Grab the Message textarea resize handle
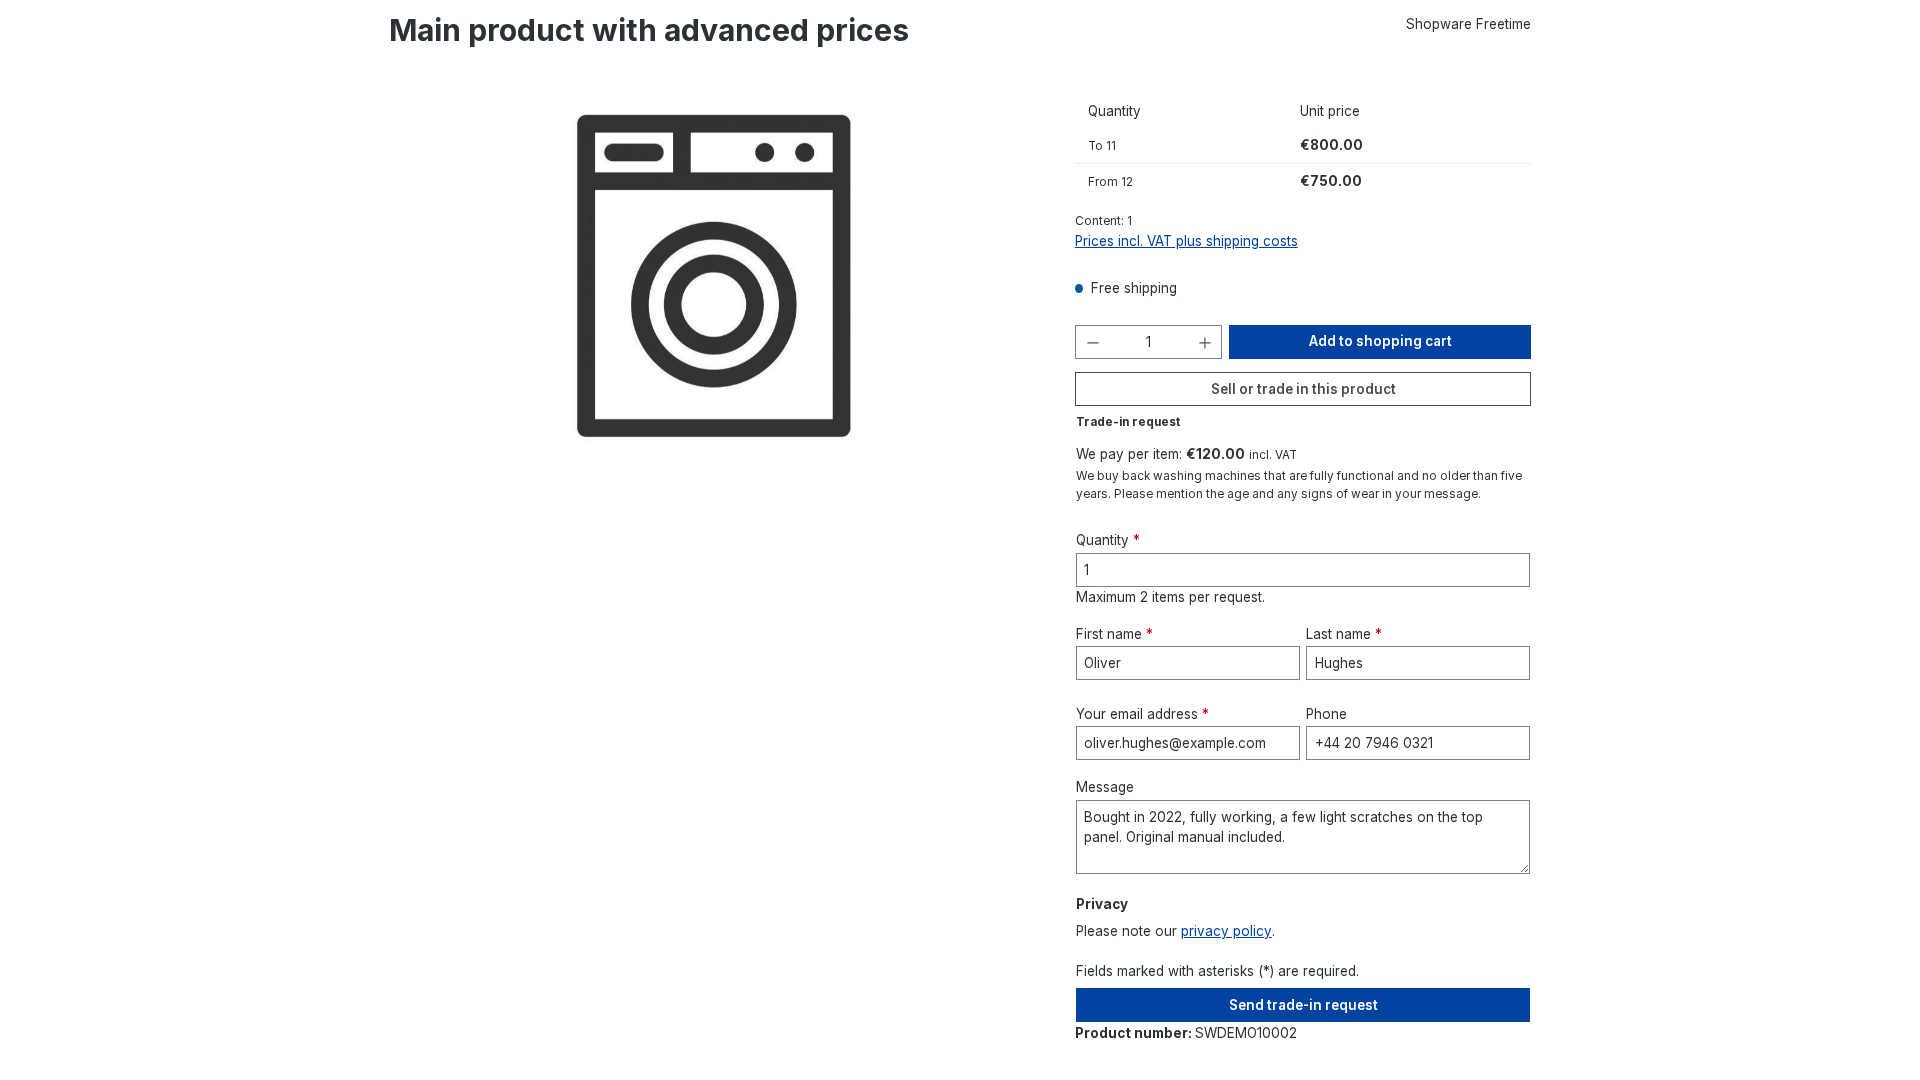 coord(1524,868)
